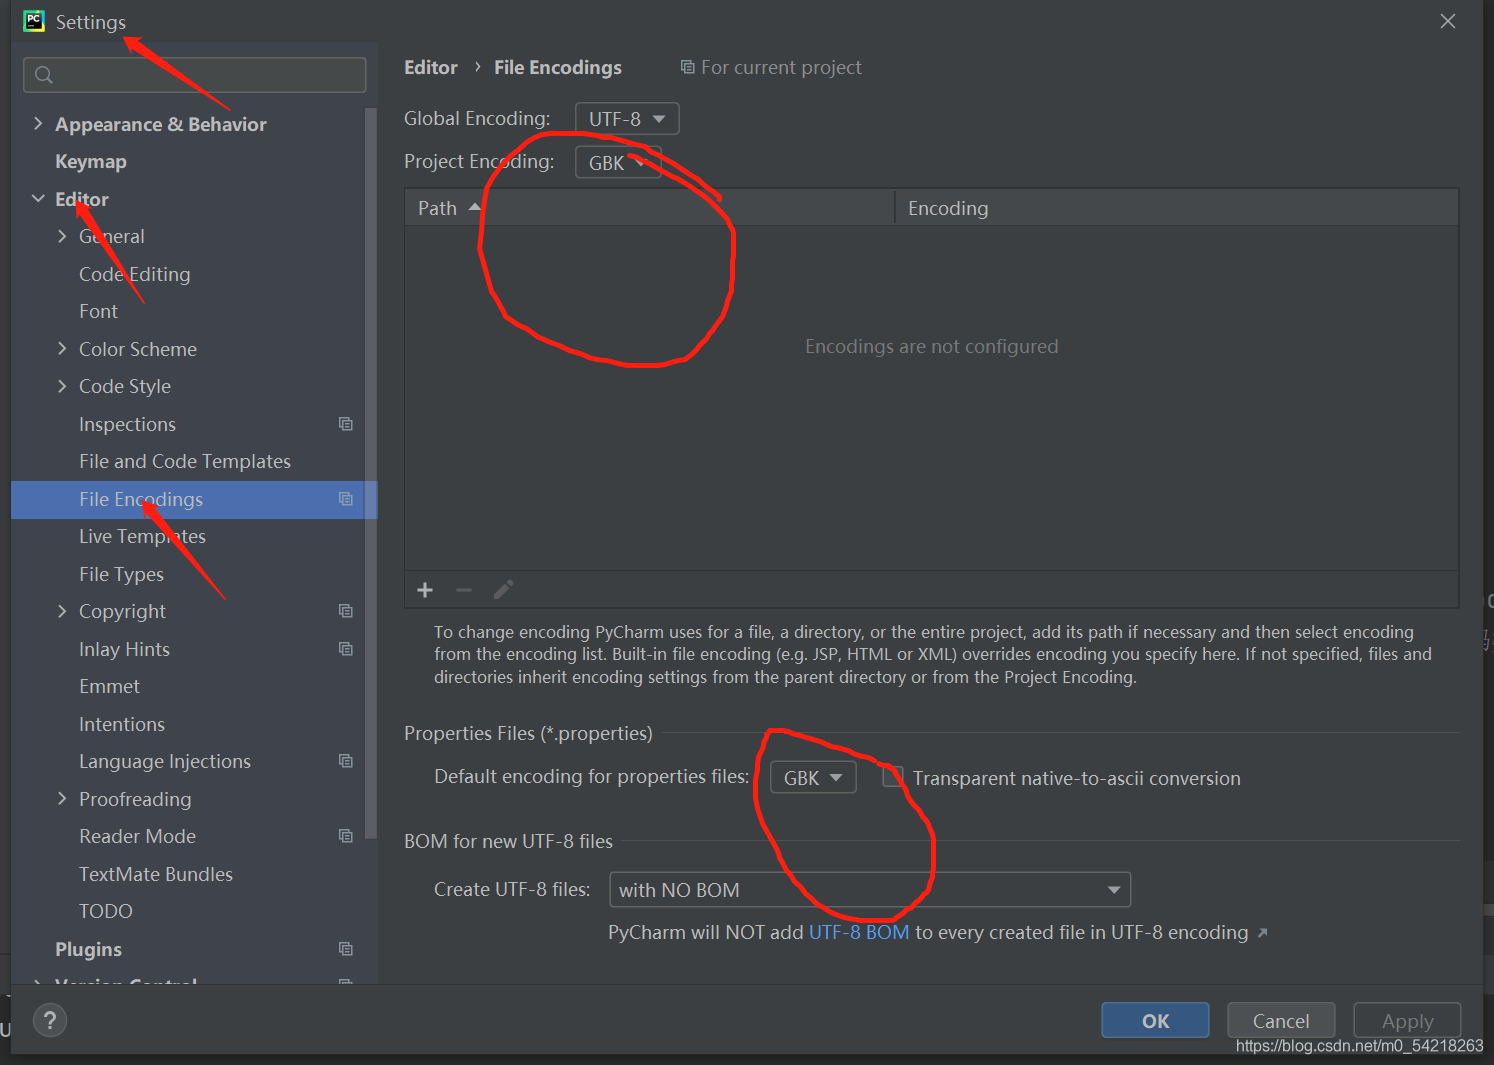Click project-level icon next to Inlay Hints

point(346,649)
